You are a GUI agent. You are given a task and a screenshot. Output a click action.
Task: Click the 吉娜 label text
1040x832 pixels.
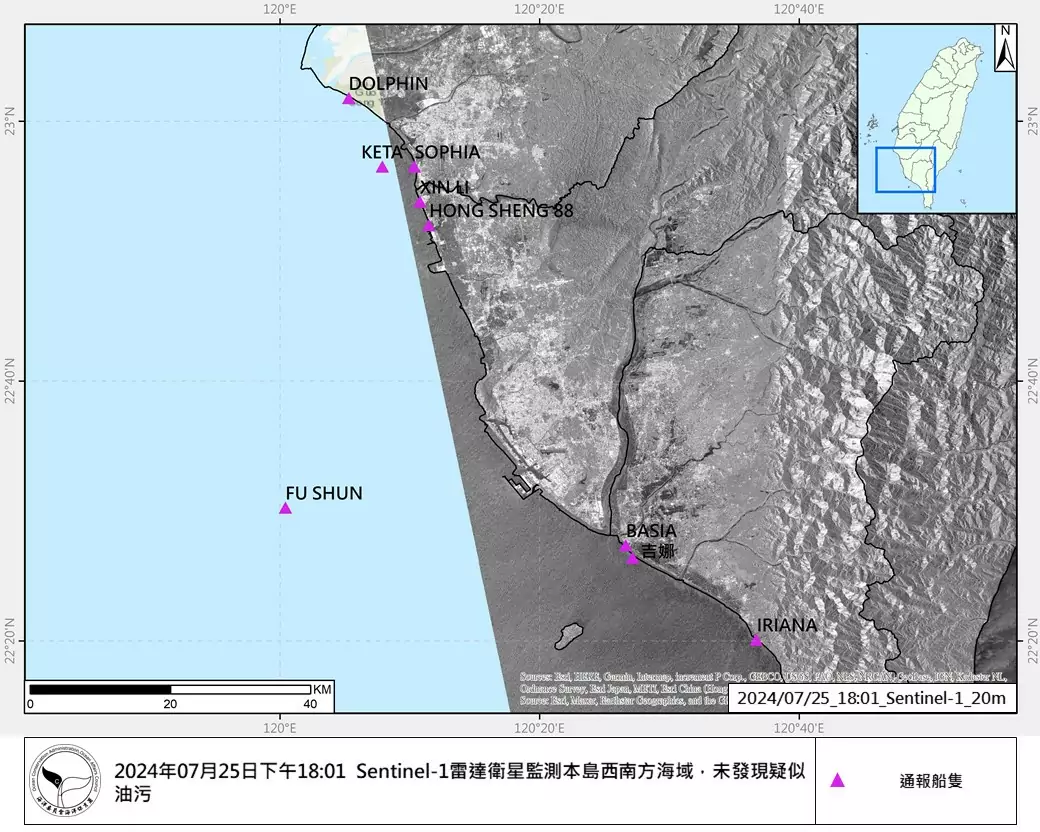[658, 550]
